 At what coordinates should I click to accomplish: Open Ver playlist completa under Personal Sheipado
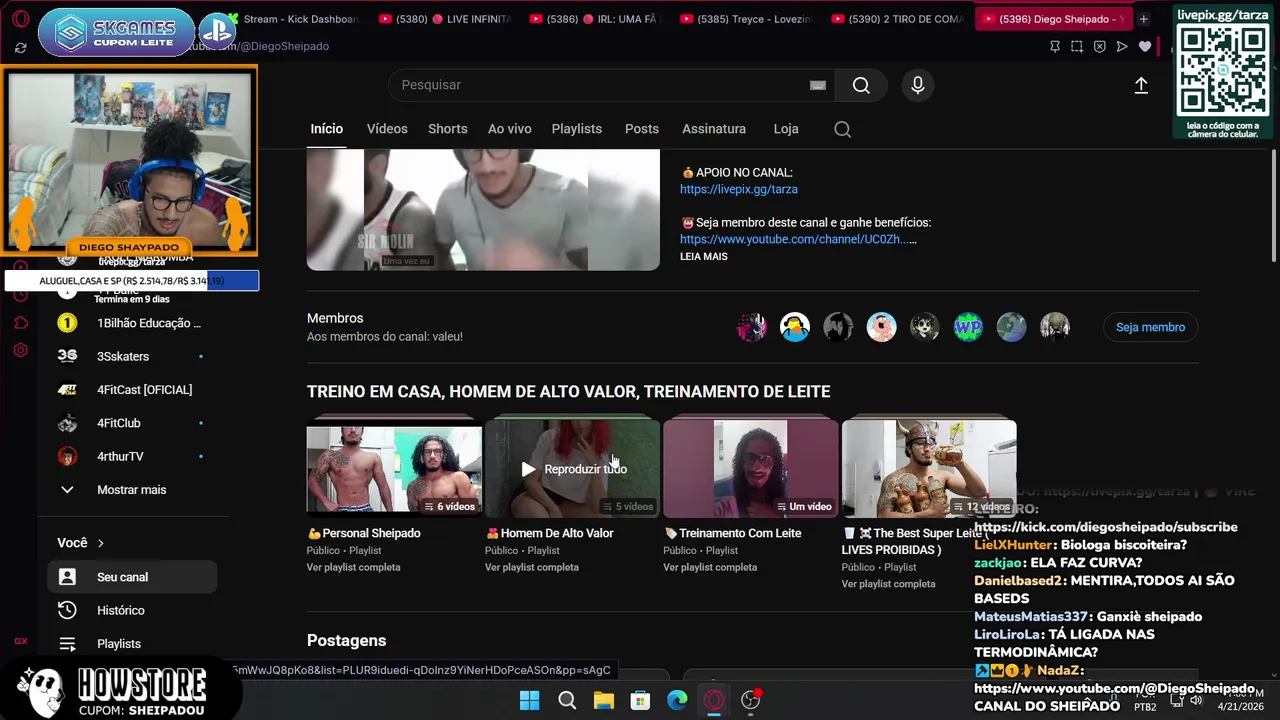point(353,567)
